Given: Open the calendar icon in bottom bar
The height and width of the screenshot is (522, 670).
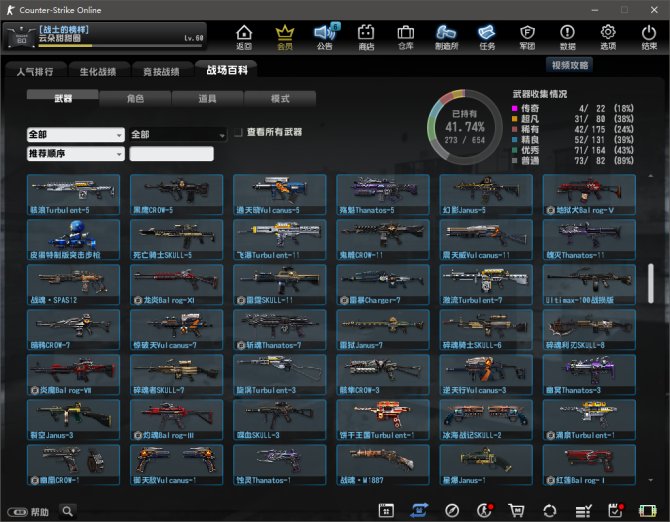Looking at the screenshot, I should tap(386, 510).
